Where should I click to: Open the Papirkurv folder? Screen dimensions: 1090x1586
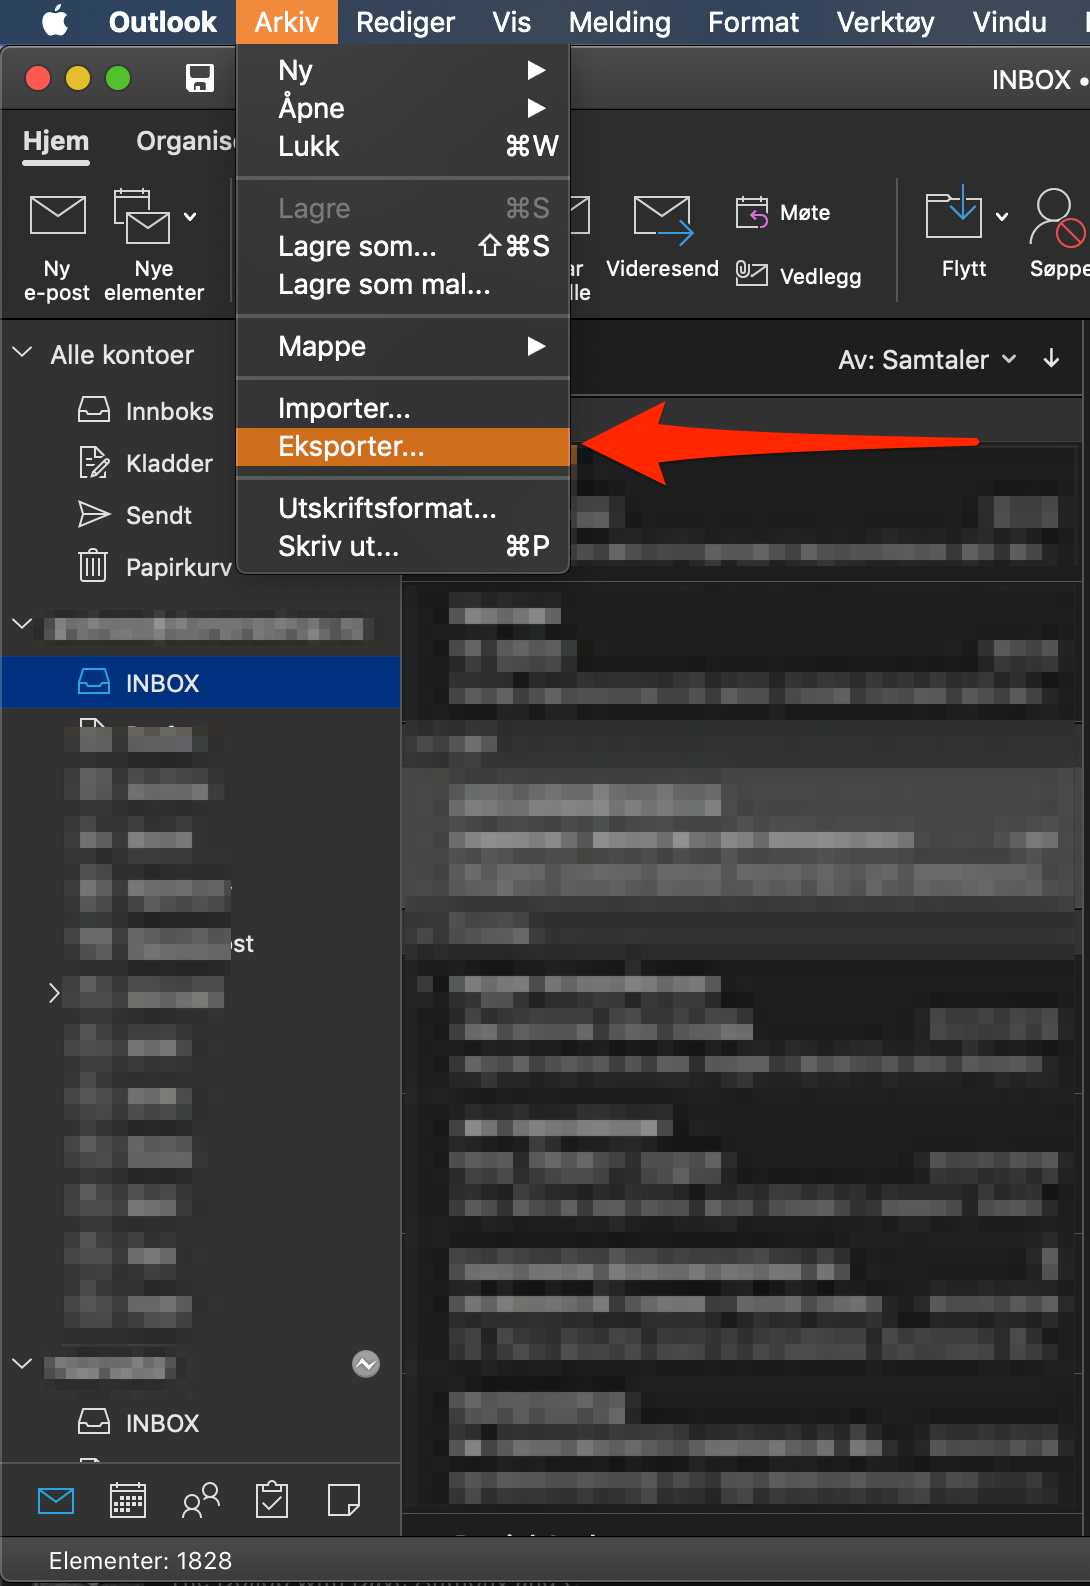(x=155, y=567)
